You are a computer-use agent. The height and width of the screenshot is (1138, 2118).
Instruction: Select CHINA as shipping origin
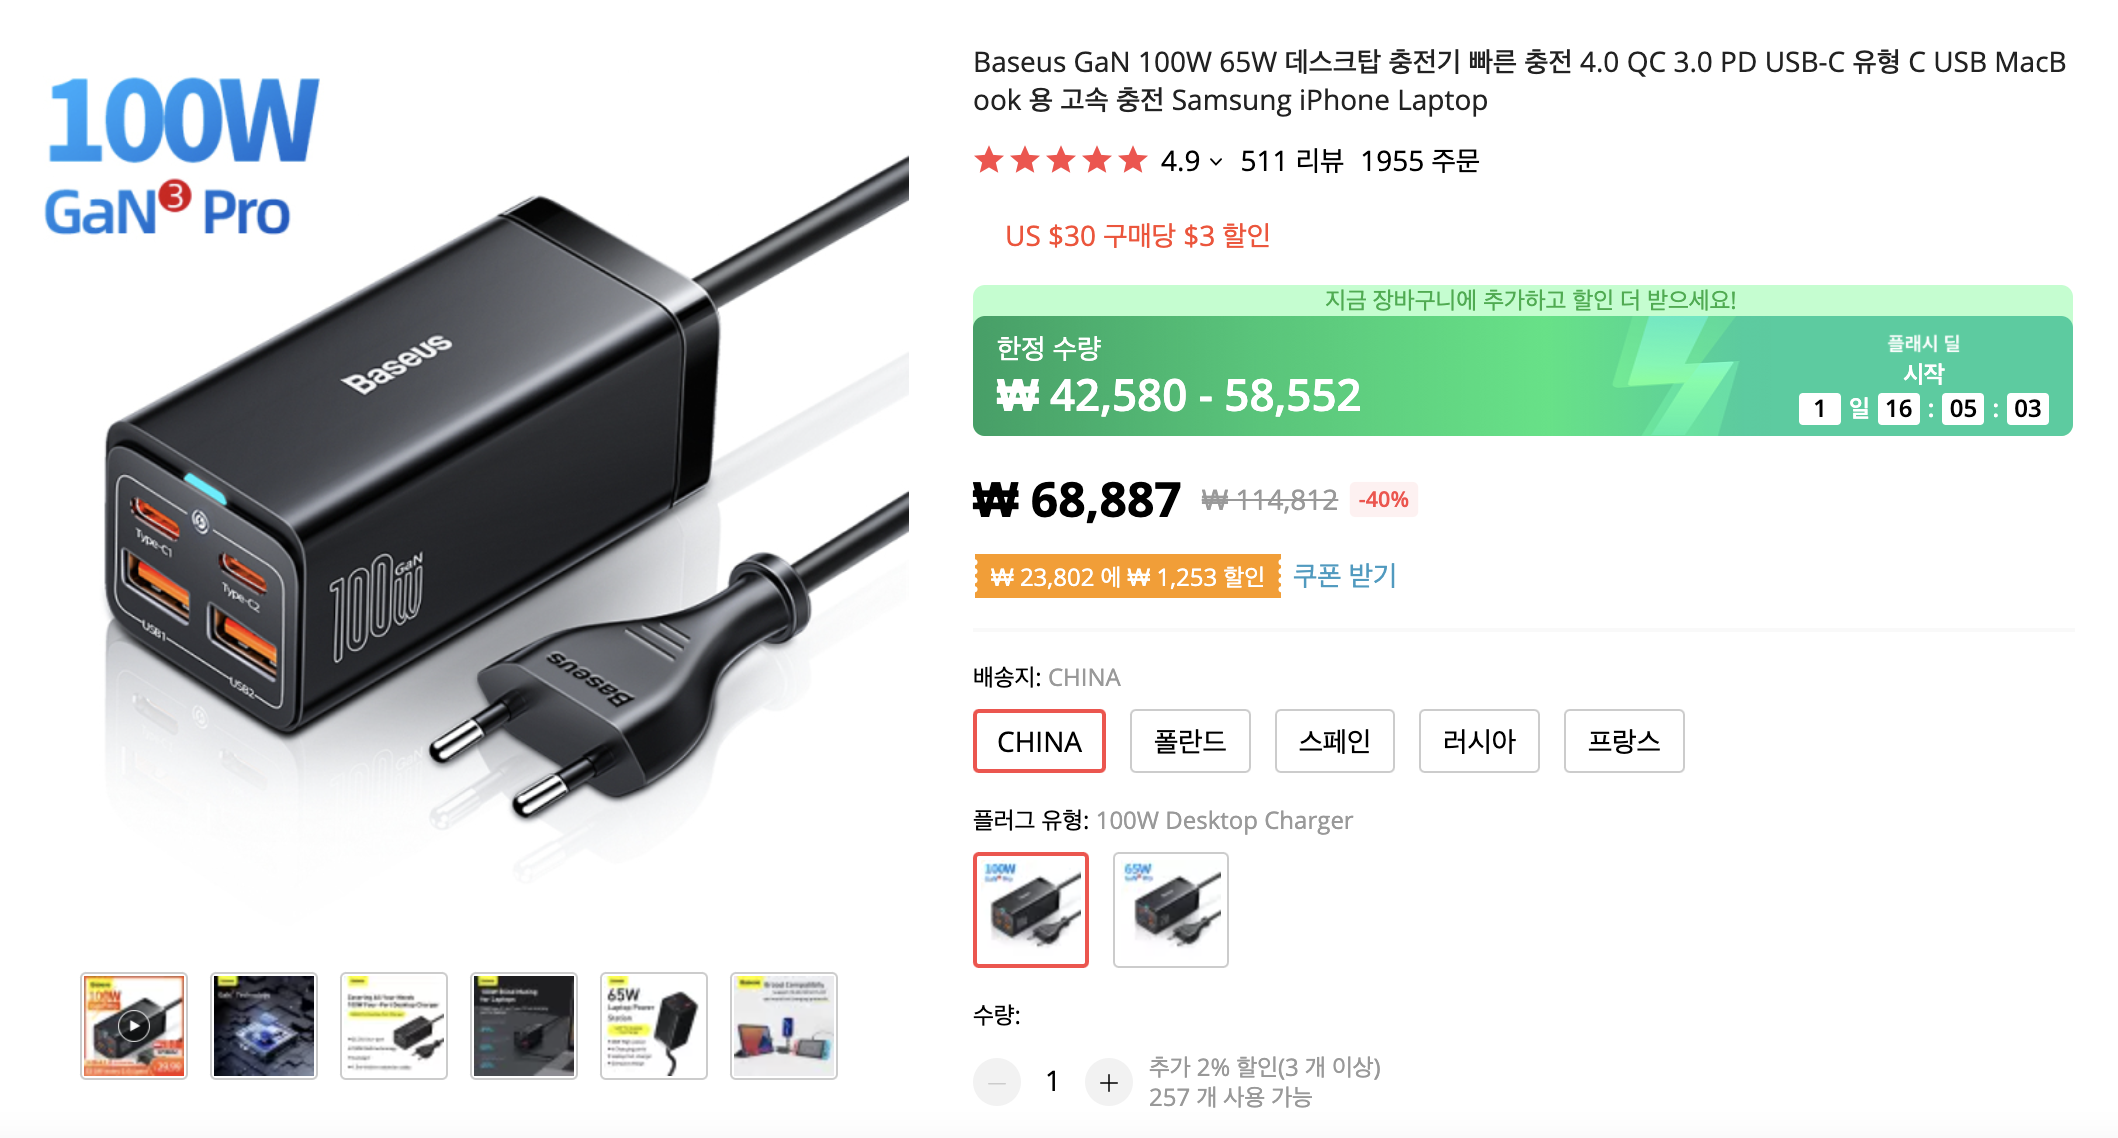coord(1039,741)
